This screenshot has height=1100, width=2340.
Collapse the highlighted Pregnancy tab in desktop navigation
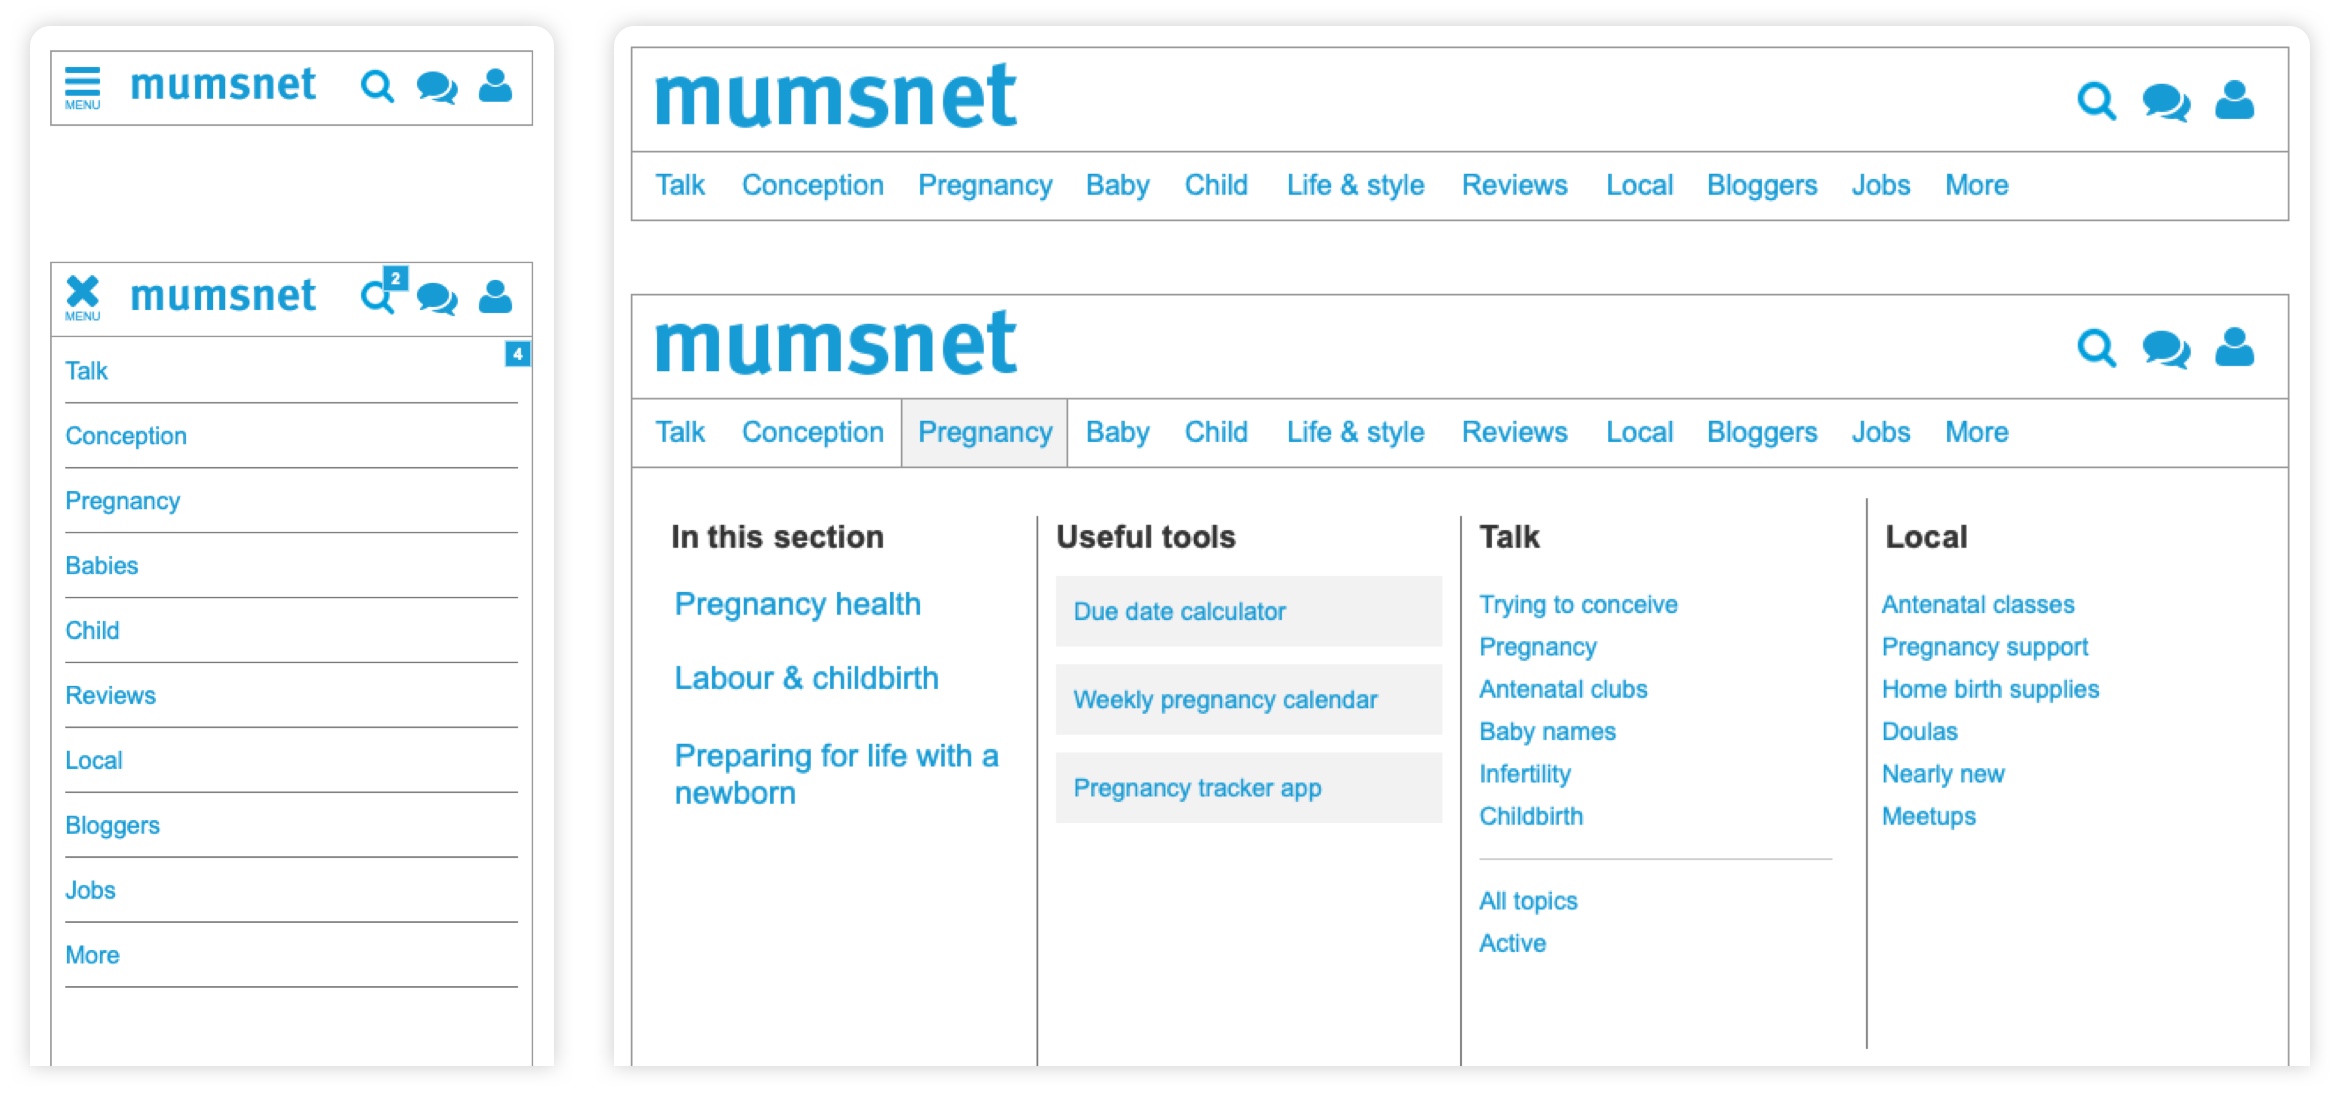tap(985, 433)
